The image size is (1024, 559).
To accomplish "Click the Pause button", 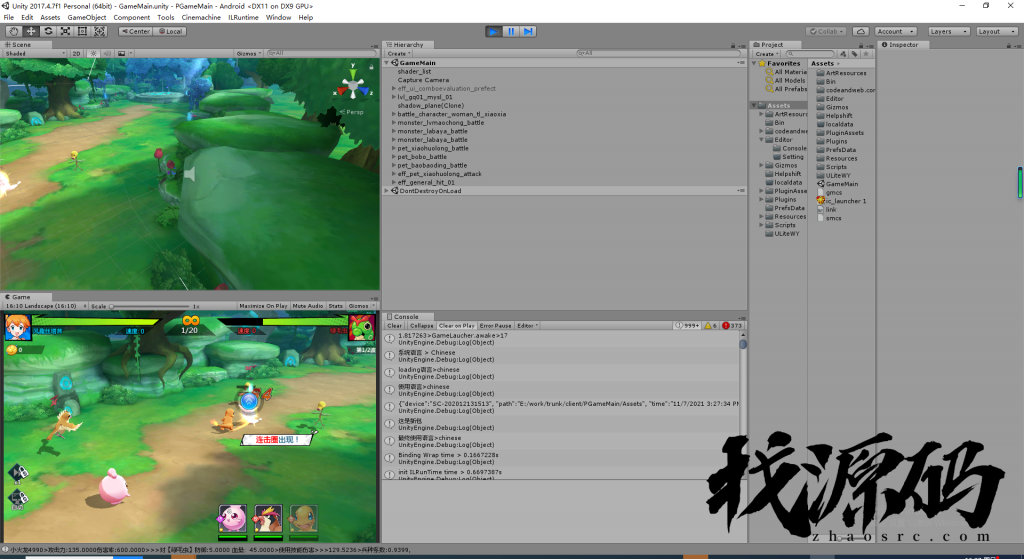I will click(511, 31).
